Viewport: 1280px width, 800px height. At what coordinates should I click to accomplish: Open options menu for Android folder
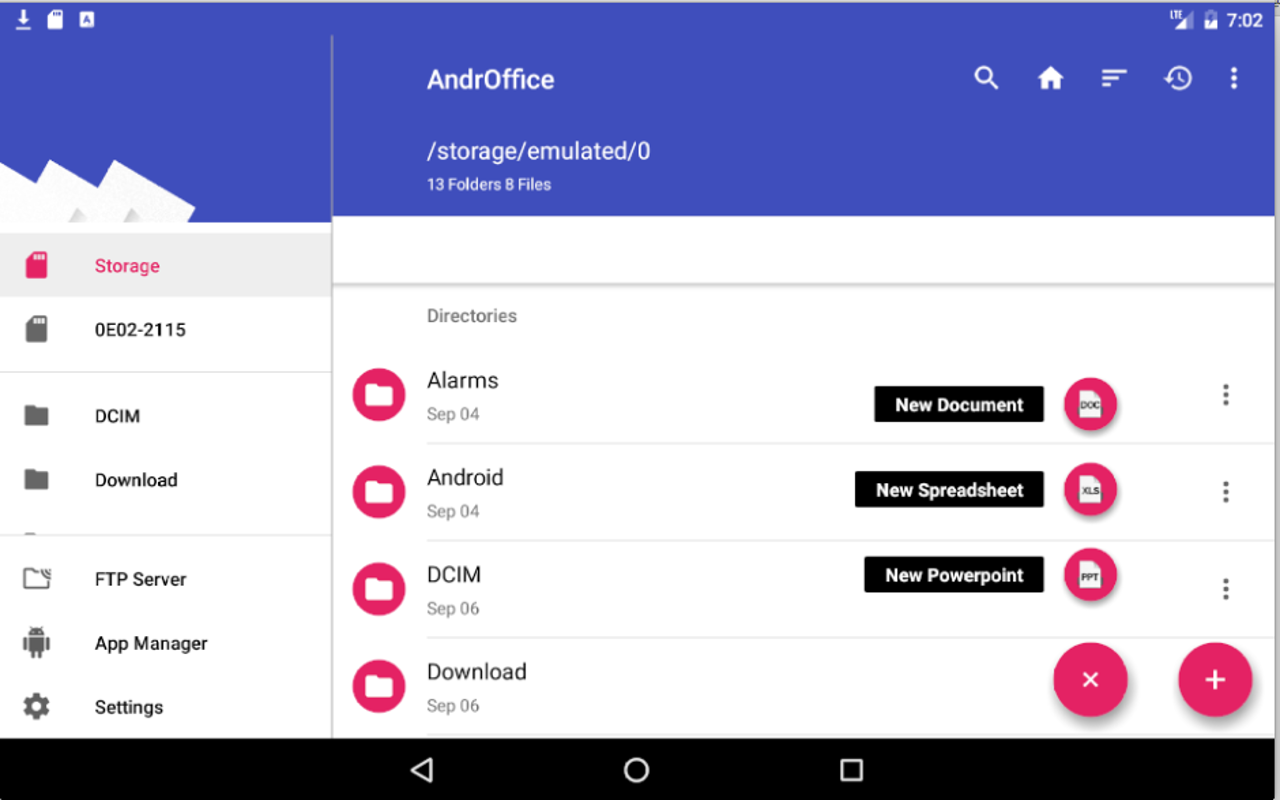tap(1226, 492)
